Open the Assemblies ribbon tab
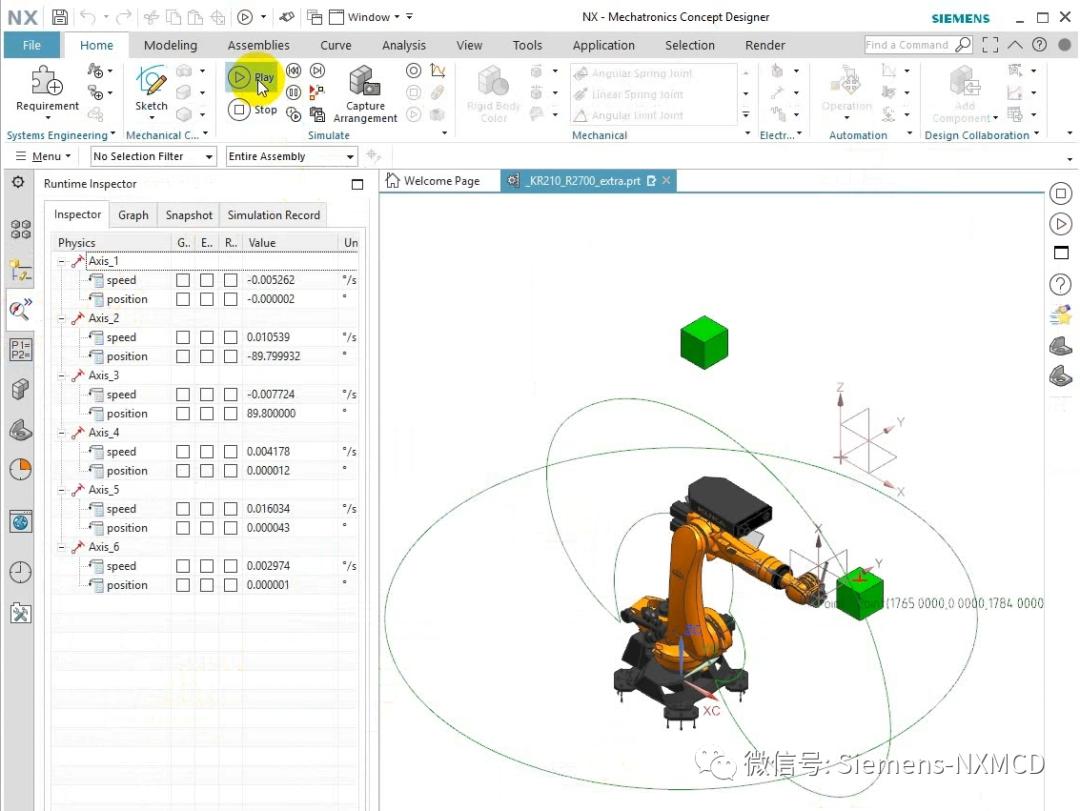1080x811 pixels. 258,45
